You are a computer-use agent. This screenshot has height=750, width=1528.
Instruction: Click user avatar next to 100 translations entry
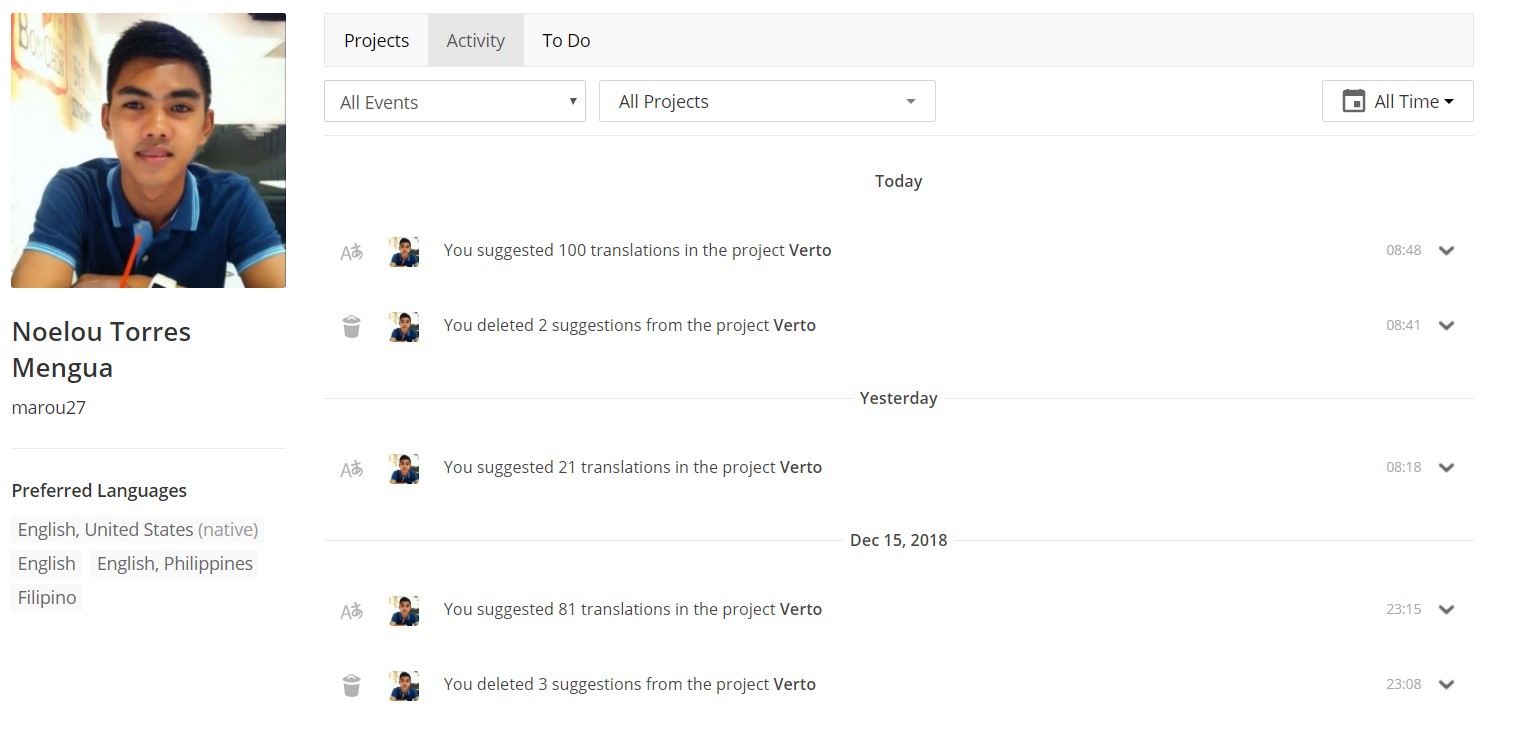pyautogui.click(x=404, y=251)
